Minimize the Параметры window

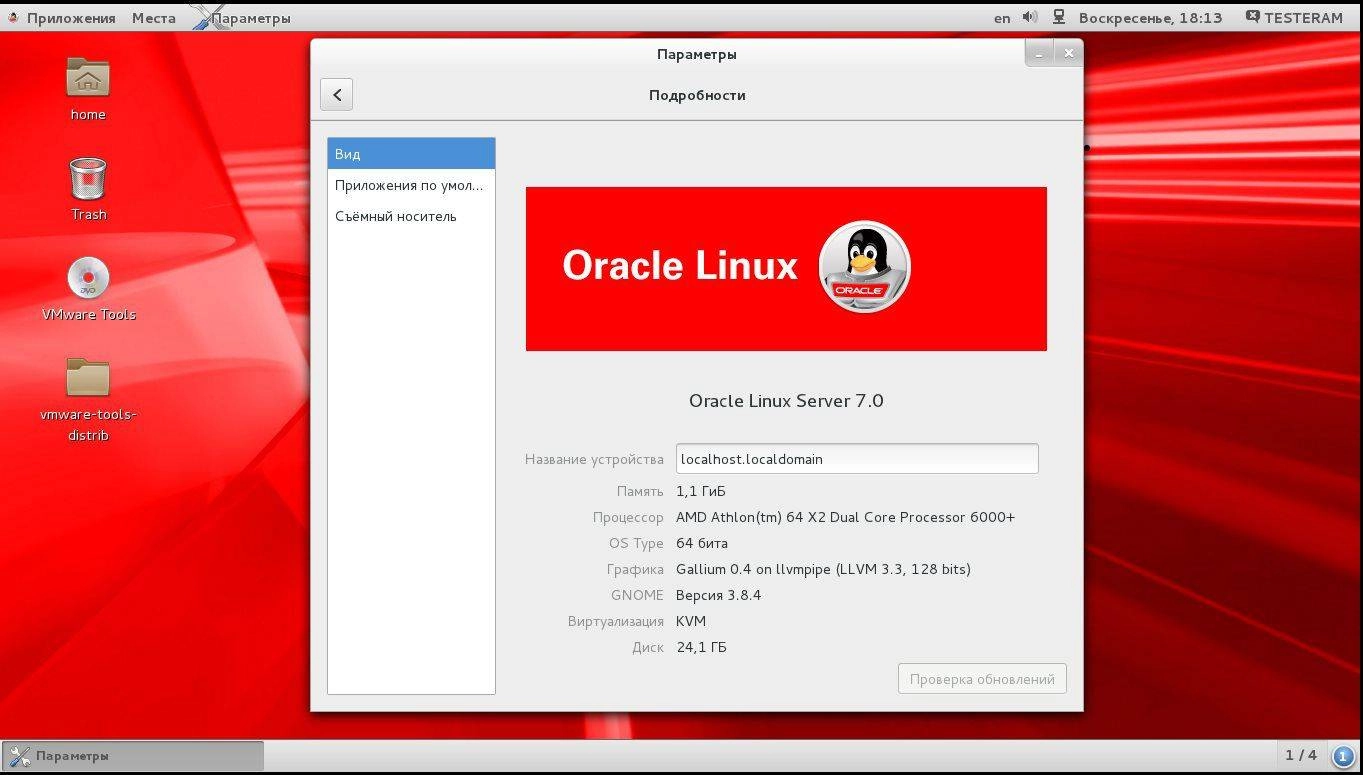click(1039, 54)
